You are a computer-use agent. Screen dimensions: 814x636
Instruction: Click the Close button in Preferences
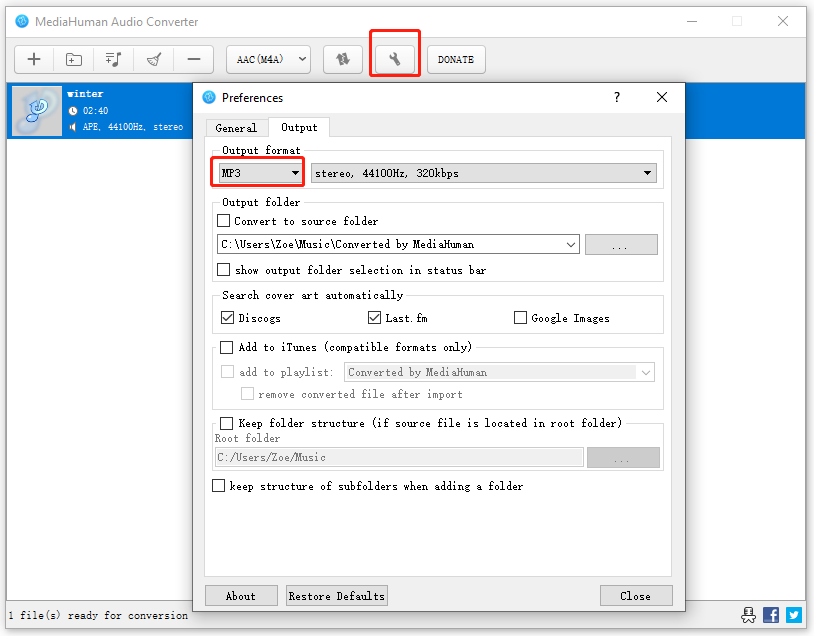pyautogui.click(x=636, y=596)
